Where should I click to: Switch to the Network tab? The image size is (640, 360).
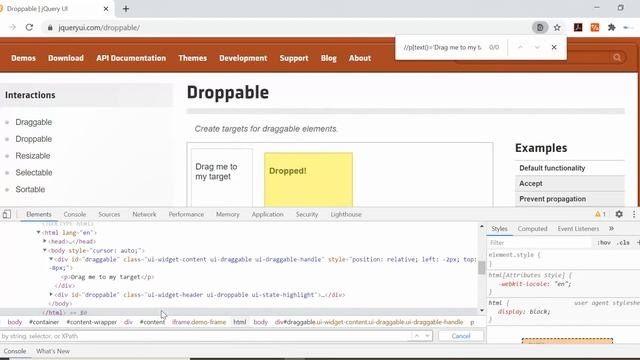(x=144, y=214)
